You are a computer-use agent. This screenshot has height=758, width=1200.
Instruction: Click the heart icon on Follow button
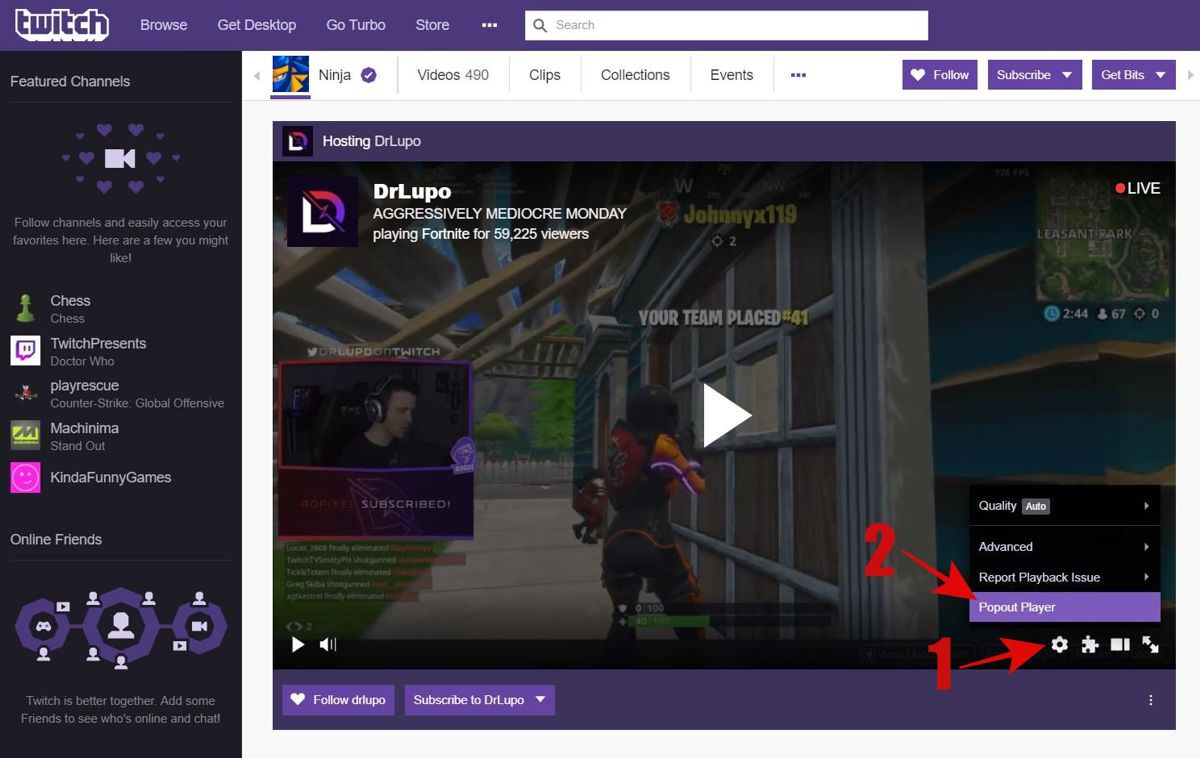click(x=918, y=75)
